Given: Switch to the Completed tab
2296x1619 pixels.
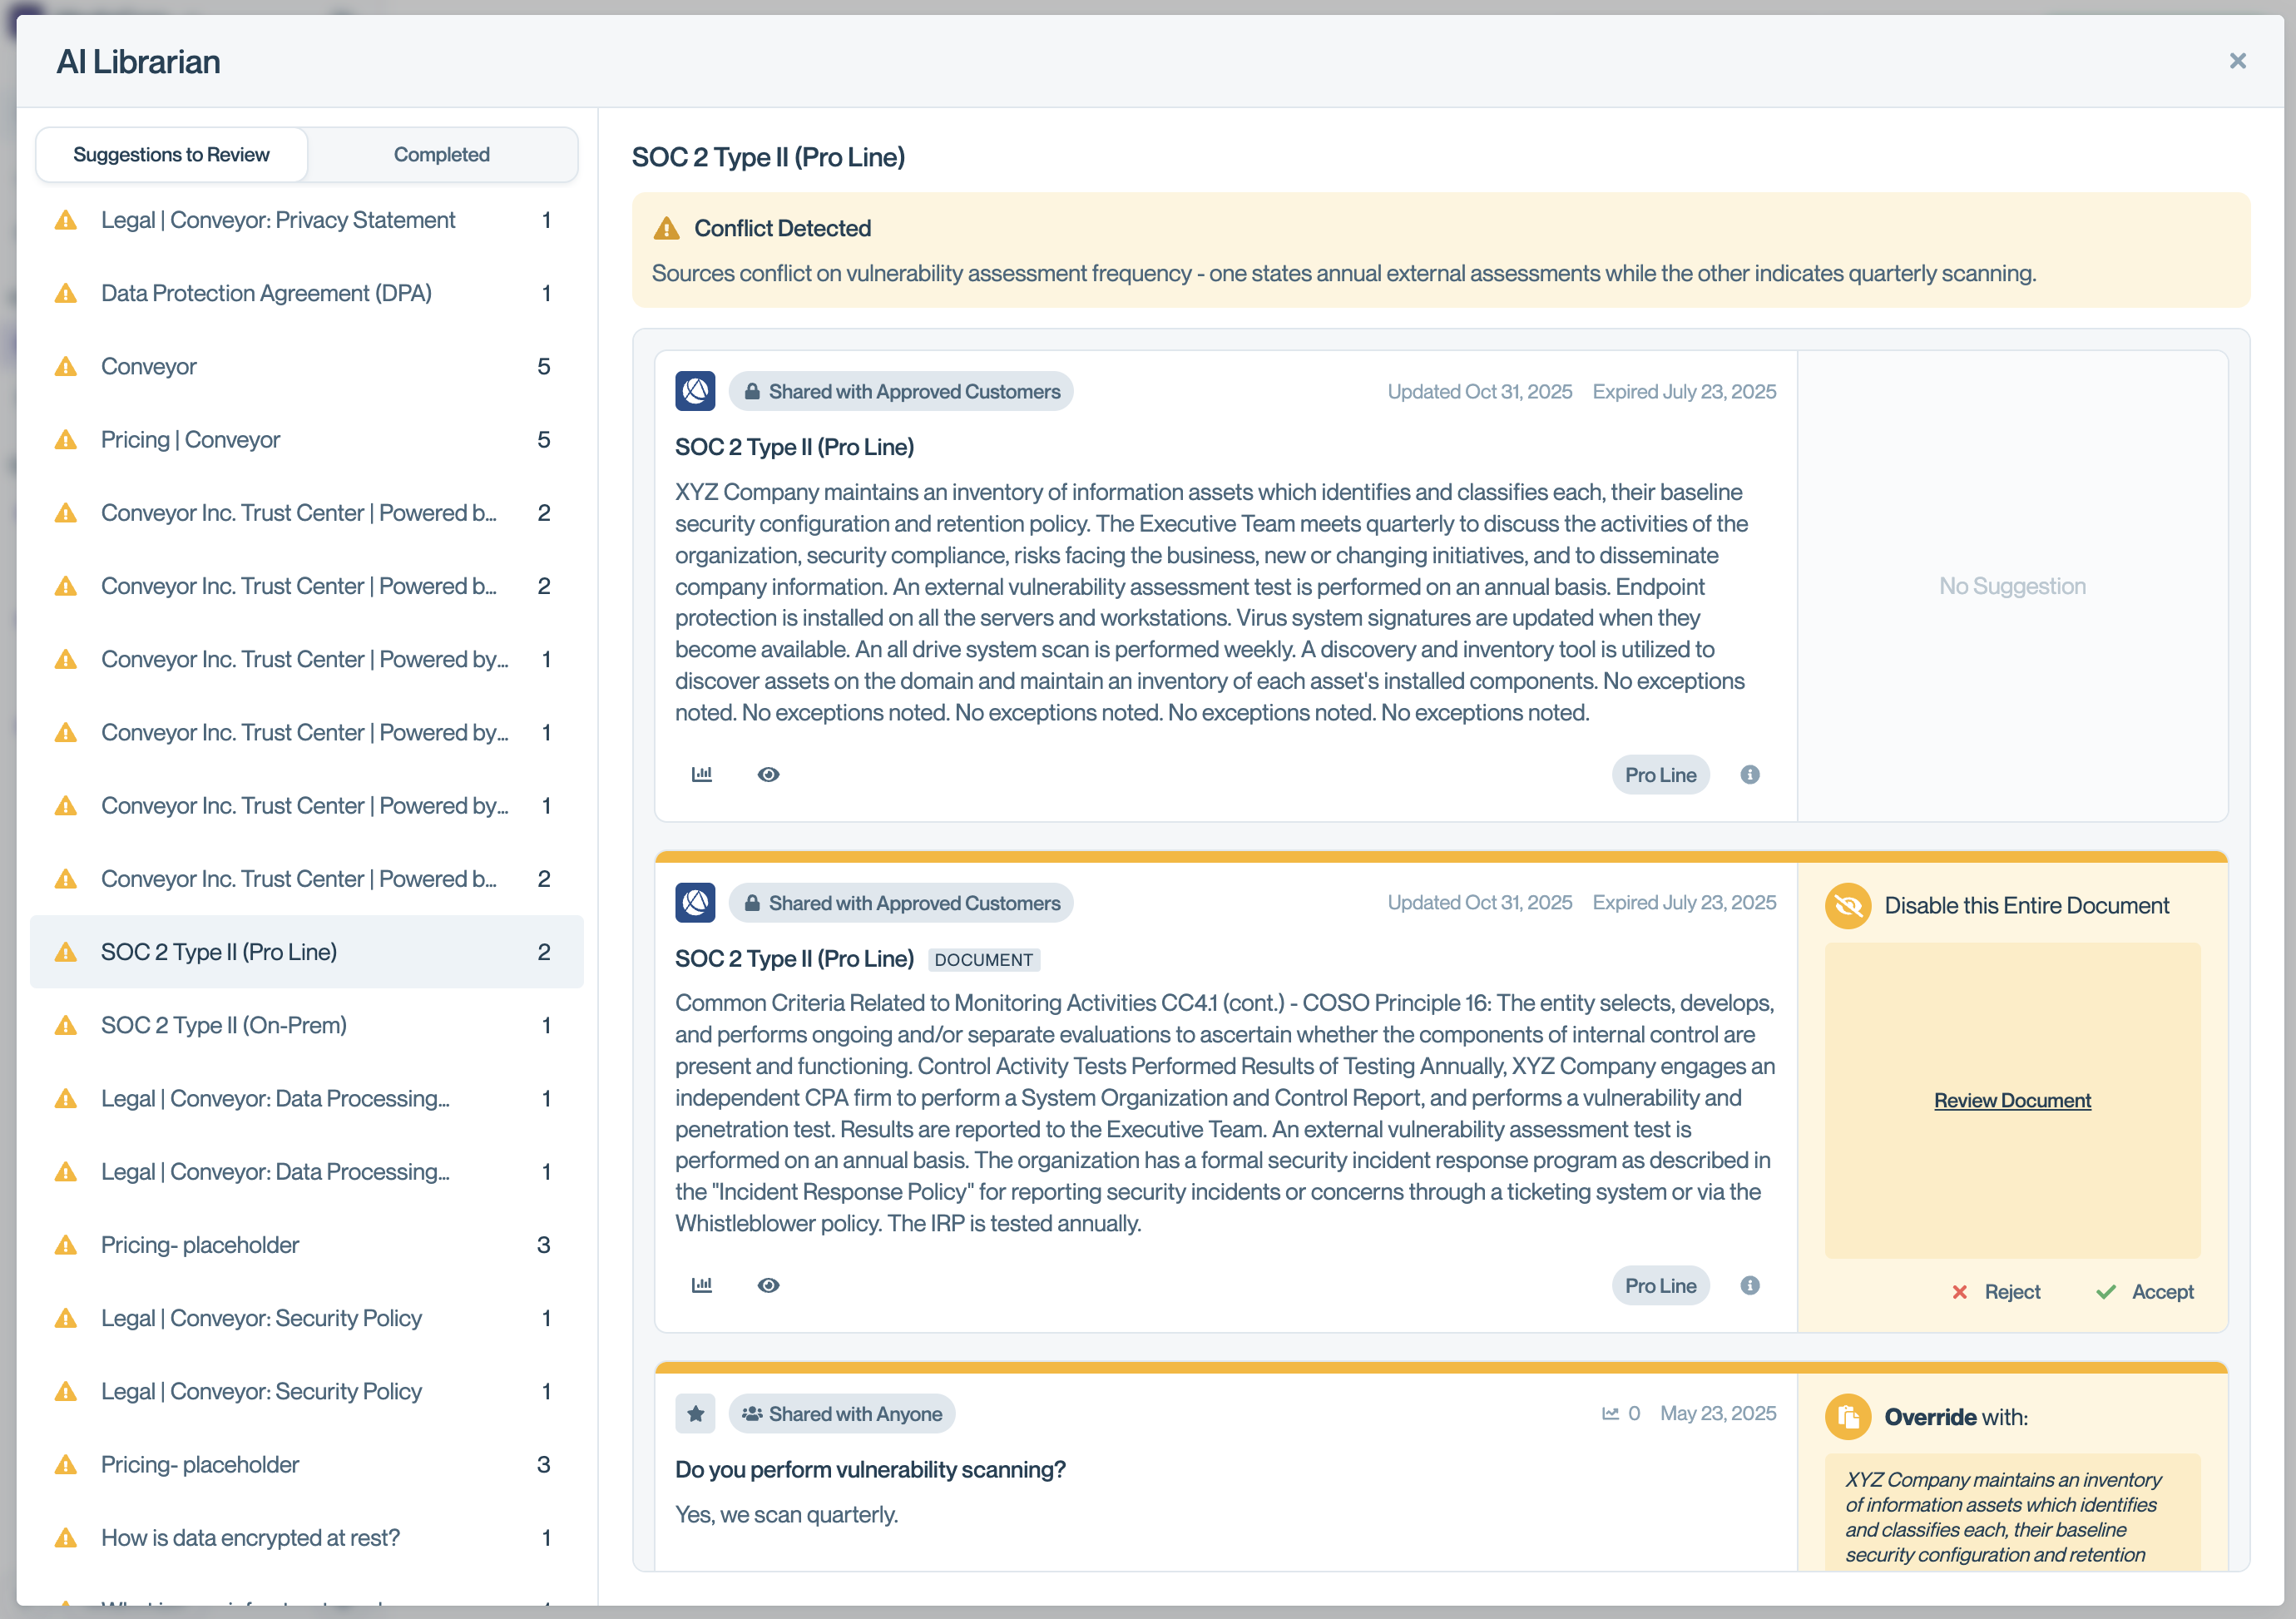Looking at the screenshot, I should tap(441, 154).
